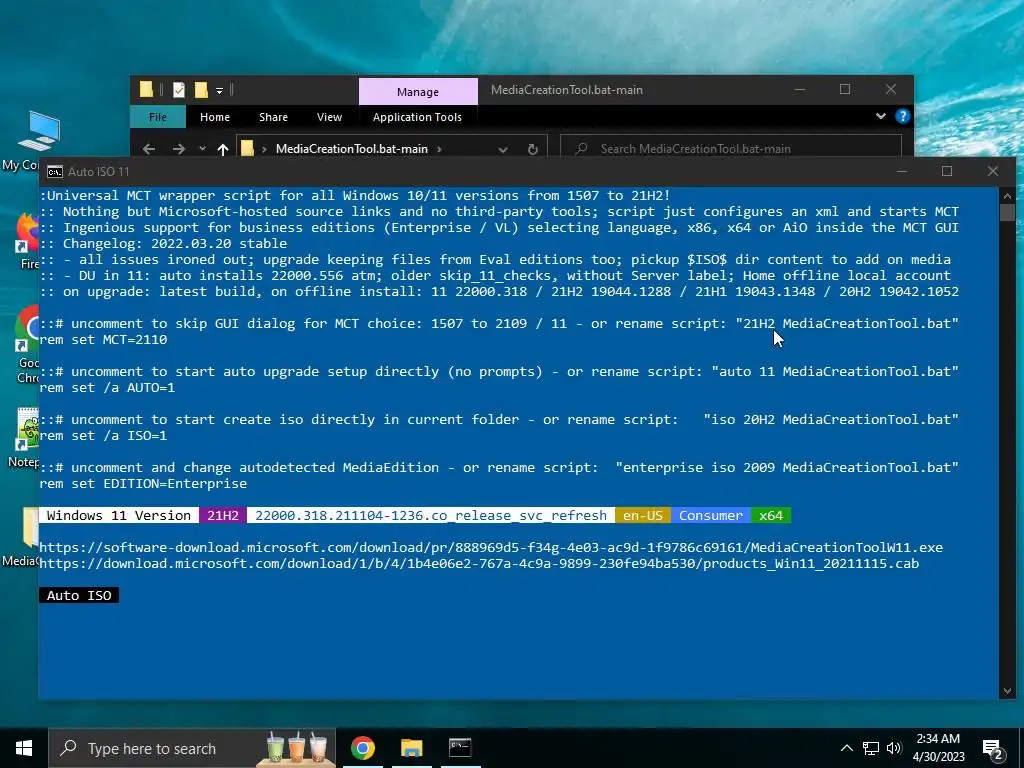
Task: Click the Search MediaCreationTool.bat-main field
Action: pyautogui.click(x=731, y=149)
